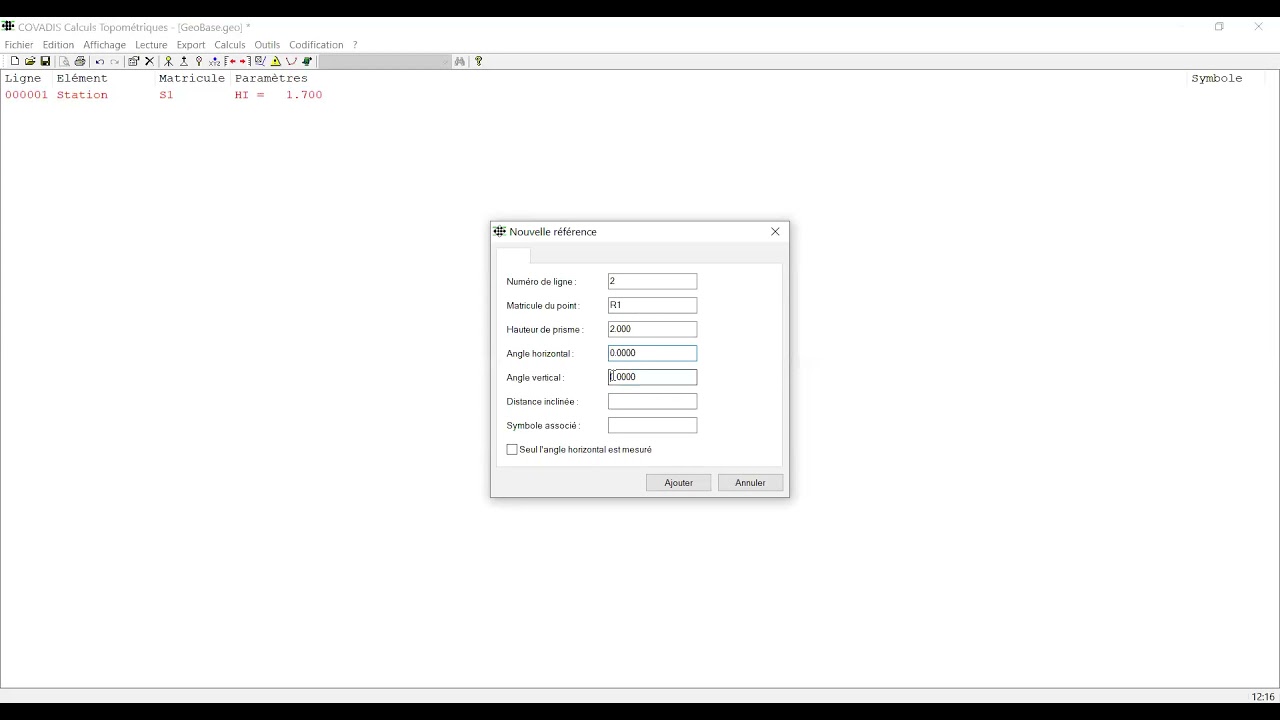This screenshot has width=1280, height=720.
Task: Open the Edition menu
Action: click(x=58, y=45)
